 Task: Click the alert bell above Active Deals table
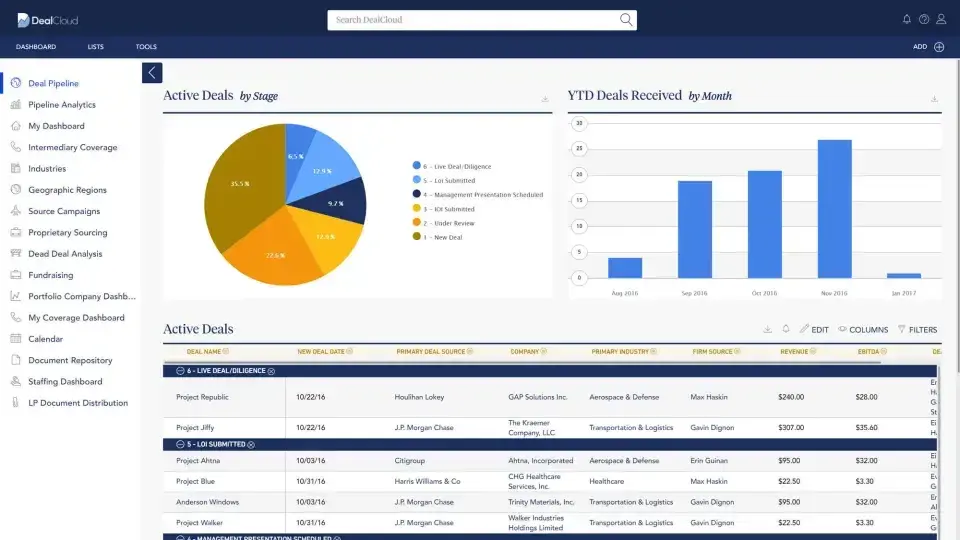(786, 329)
